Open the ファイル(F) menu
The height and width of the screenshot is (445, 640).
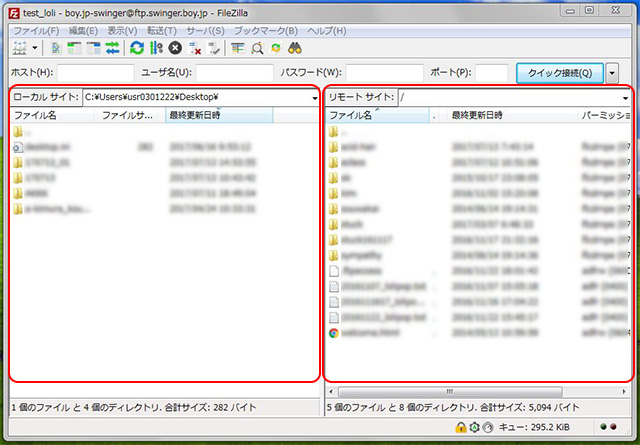click(x=36, y=31)
